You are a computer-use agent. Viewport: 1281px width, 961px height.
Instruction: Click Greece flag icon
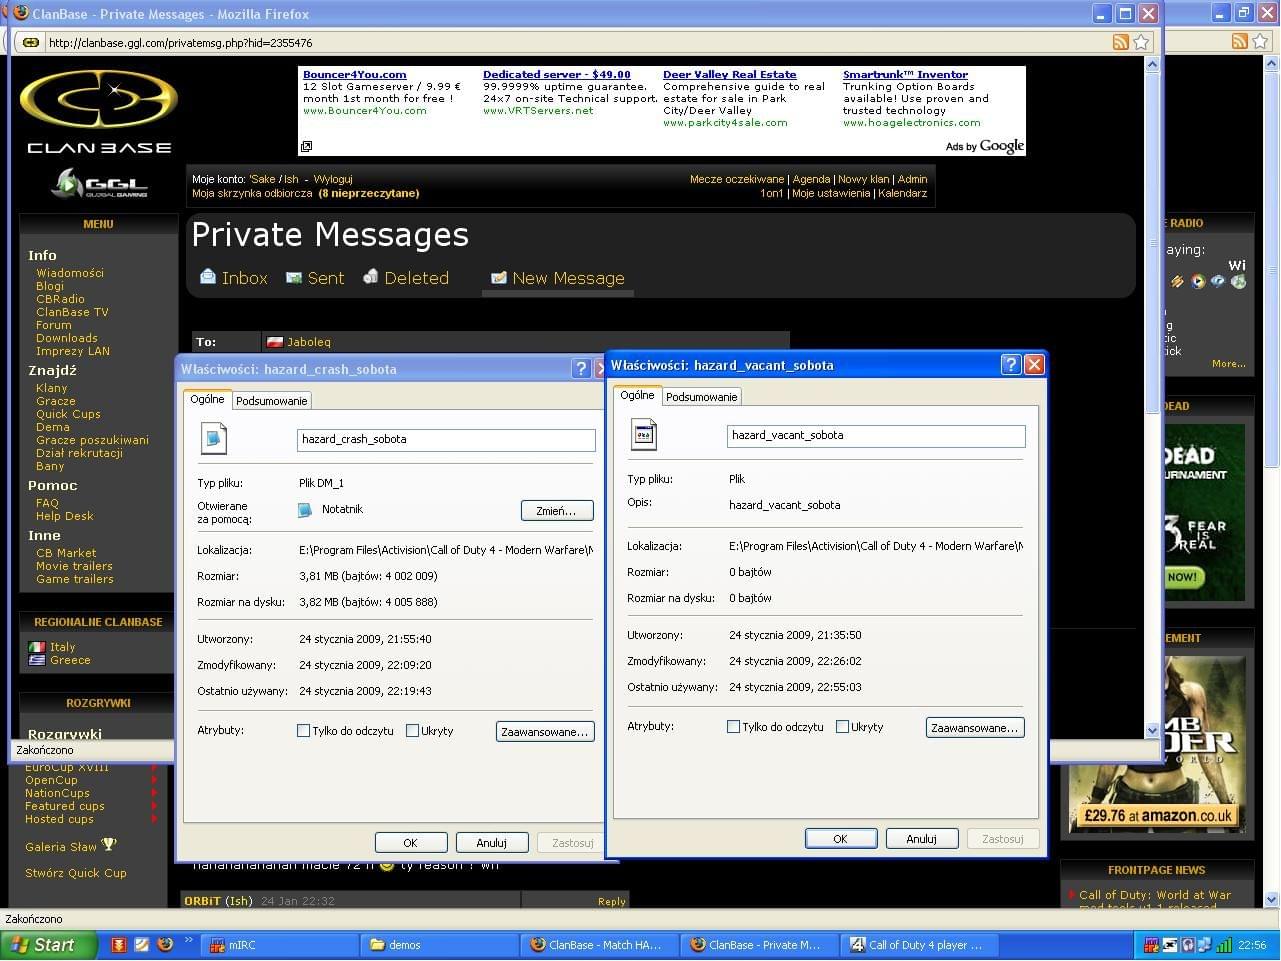pos(37,660)
